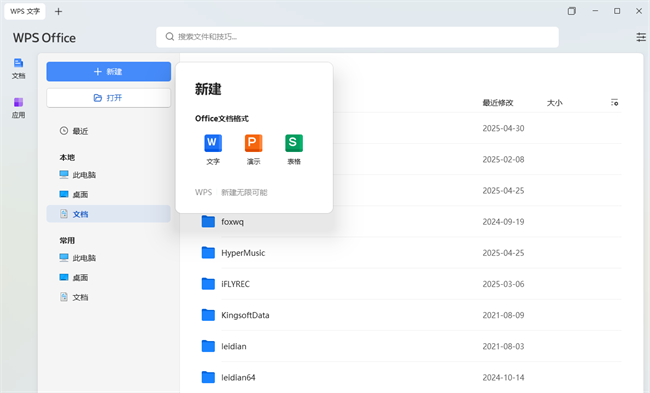
Task: Create a new 演示 presentation
Action: coord(253,150)
